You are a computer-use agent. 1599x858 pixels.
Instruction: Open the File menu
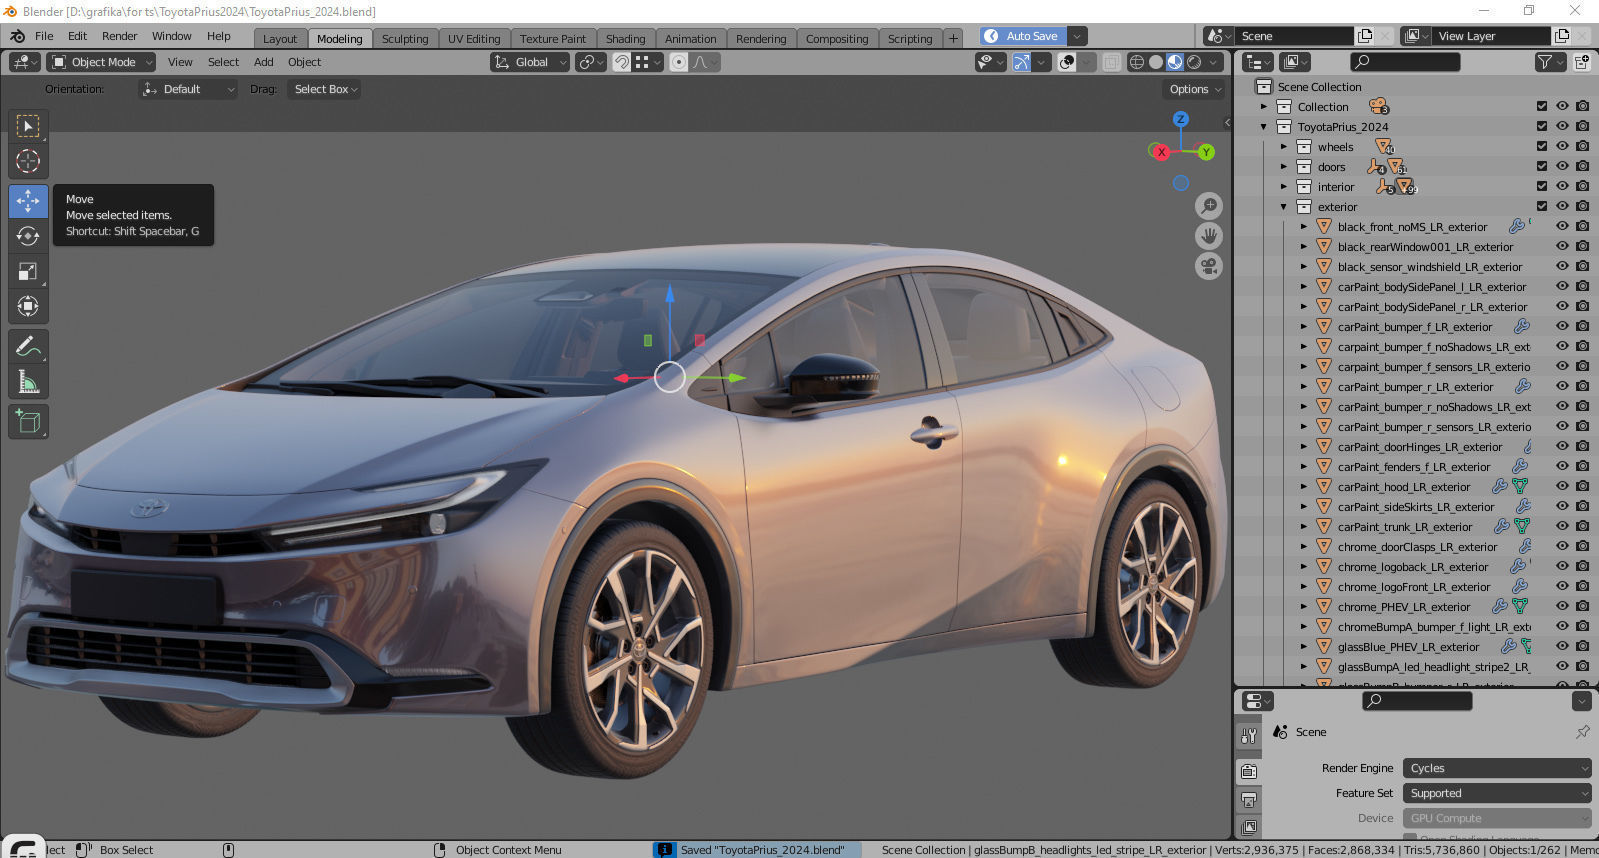click(x=44, y=36)
